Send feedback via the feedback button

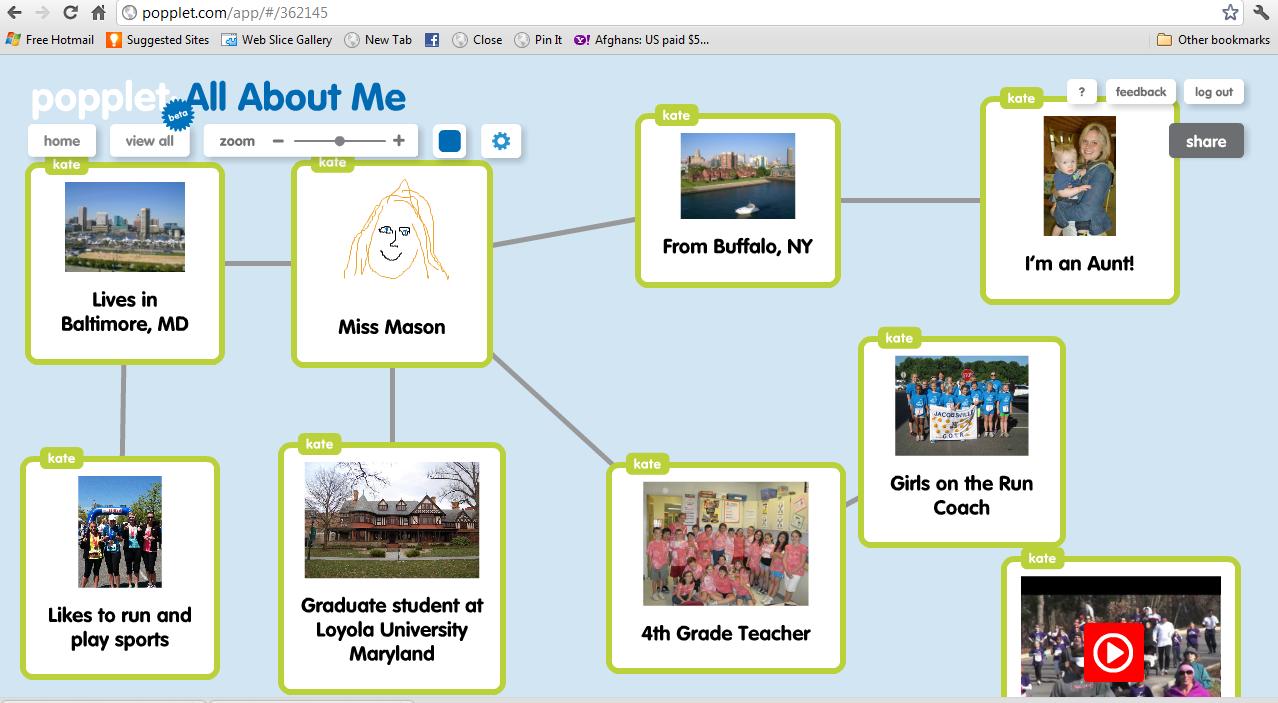(1140, 91)
